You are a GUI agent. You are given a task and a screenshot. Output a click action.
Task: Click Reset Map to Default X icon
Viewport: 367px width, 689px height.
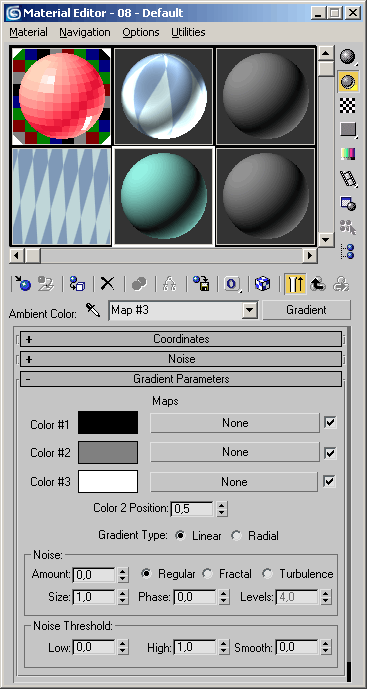coord(107,284)
